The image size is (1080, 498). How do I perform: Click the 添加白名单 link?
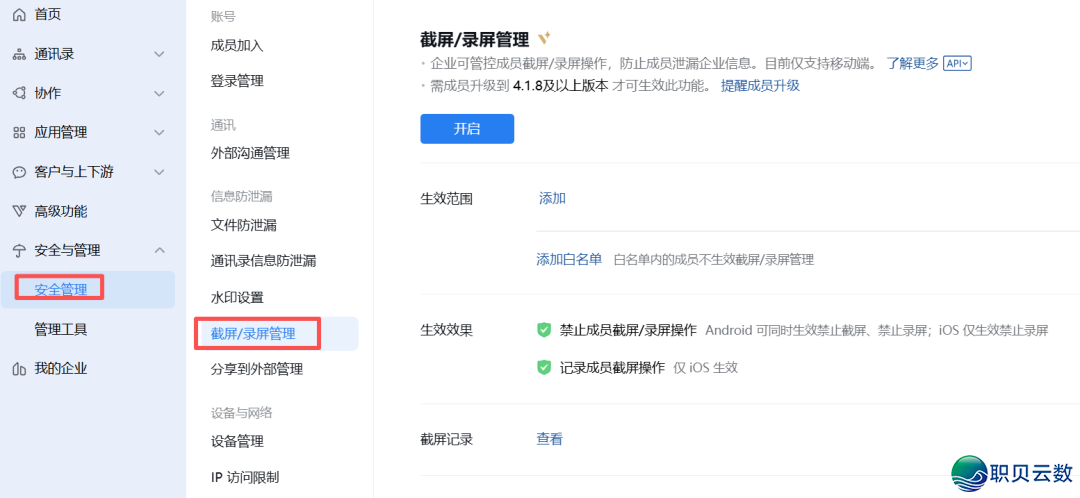(x=569, y=259)
